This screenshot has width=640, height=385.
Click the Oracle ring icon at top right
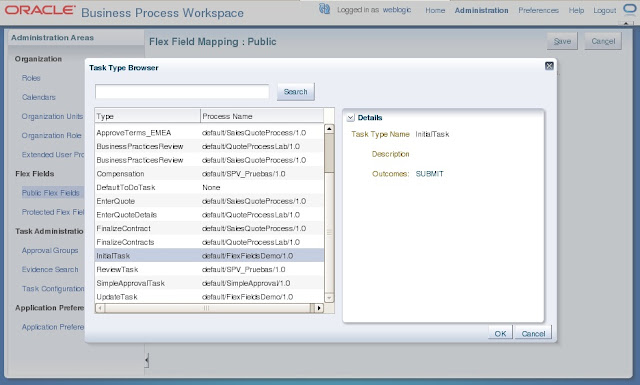point(629,9)
